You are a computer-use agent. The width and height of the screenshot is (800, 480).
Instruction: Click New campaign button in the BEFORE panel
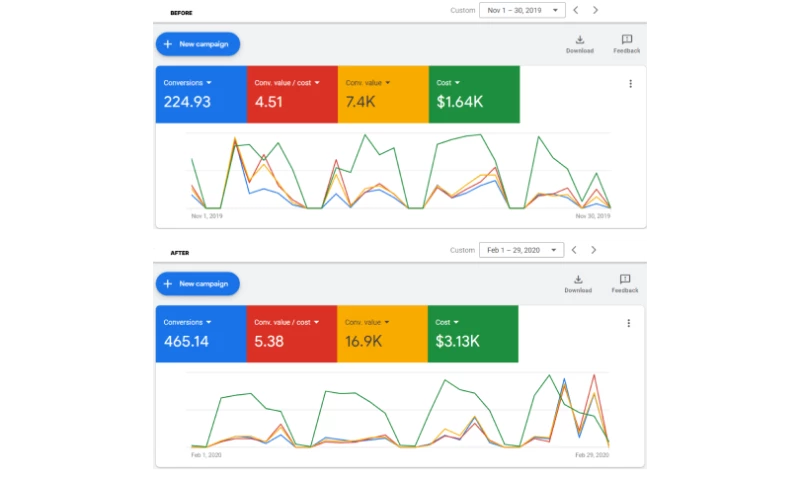tap(198, 44)
